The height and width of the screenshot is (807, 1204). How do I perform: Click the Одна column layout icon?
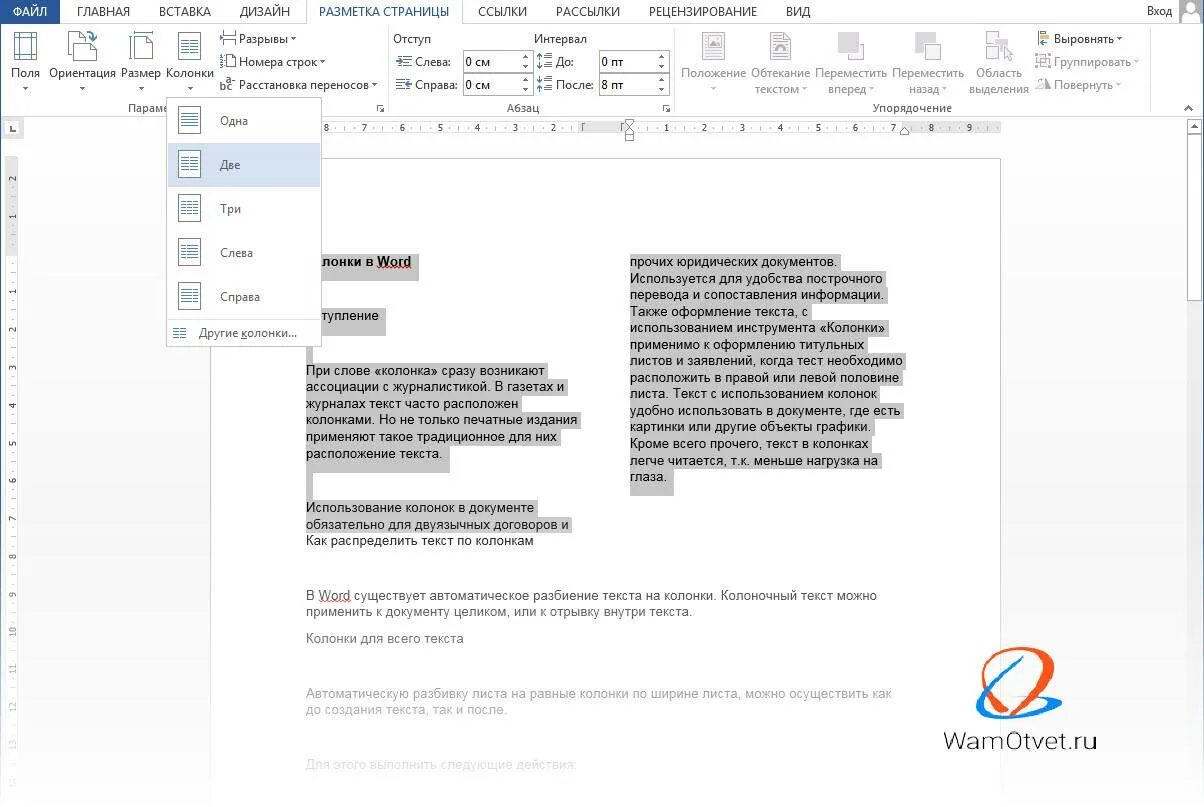(x=190, y=121)
